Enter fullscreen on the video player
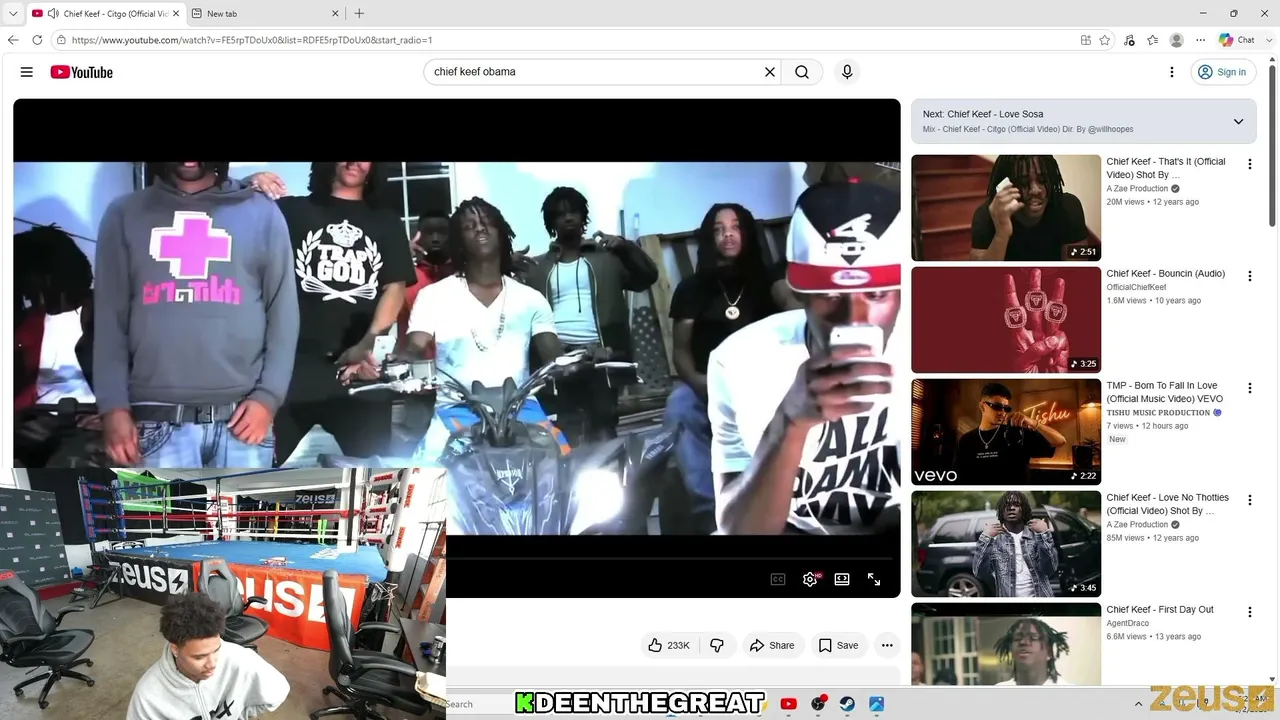The width and height of the screenshot is (1280, 720). (874, 579)
